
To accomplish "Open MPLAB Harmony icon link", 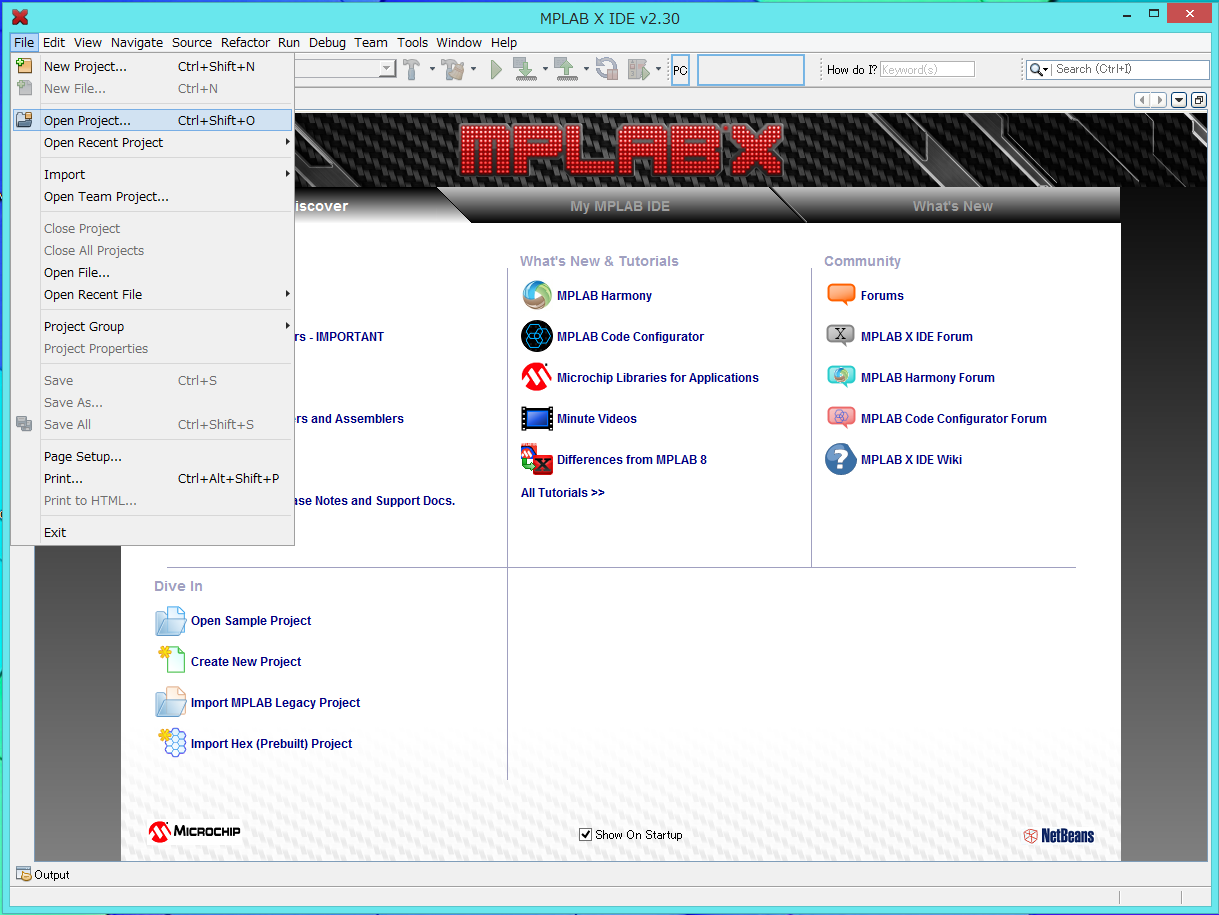I will click(537, 296).
